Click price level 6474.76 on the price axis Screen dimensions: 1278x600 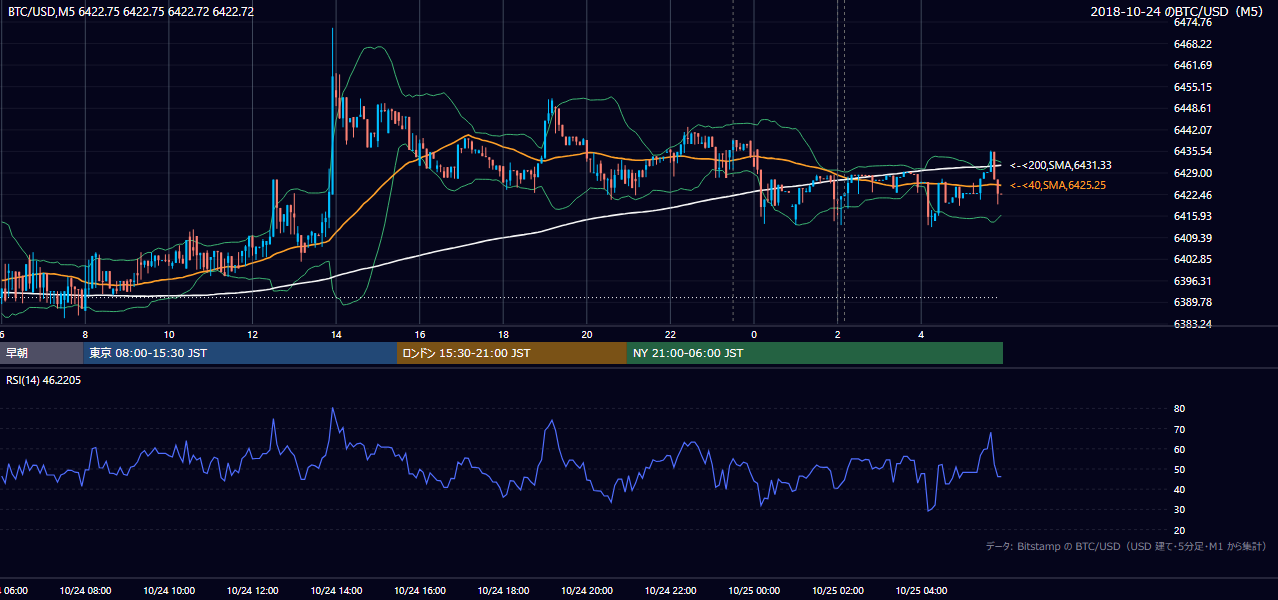click(x=1192, y=22)
